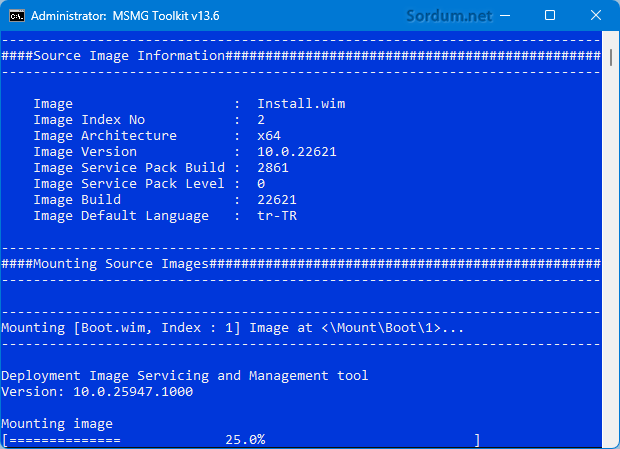Click the 'Source Image Information' header text
This screenshot has height=449, width=620.
[x=129, y=56]
